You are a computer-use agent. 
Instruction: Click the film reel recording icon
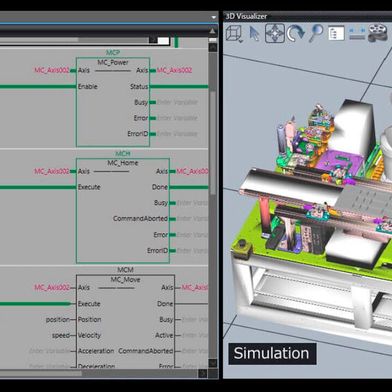click(x=377, y=33)
